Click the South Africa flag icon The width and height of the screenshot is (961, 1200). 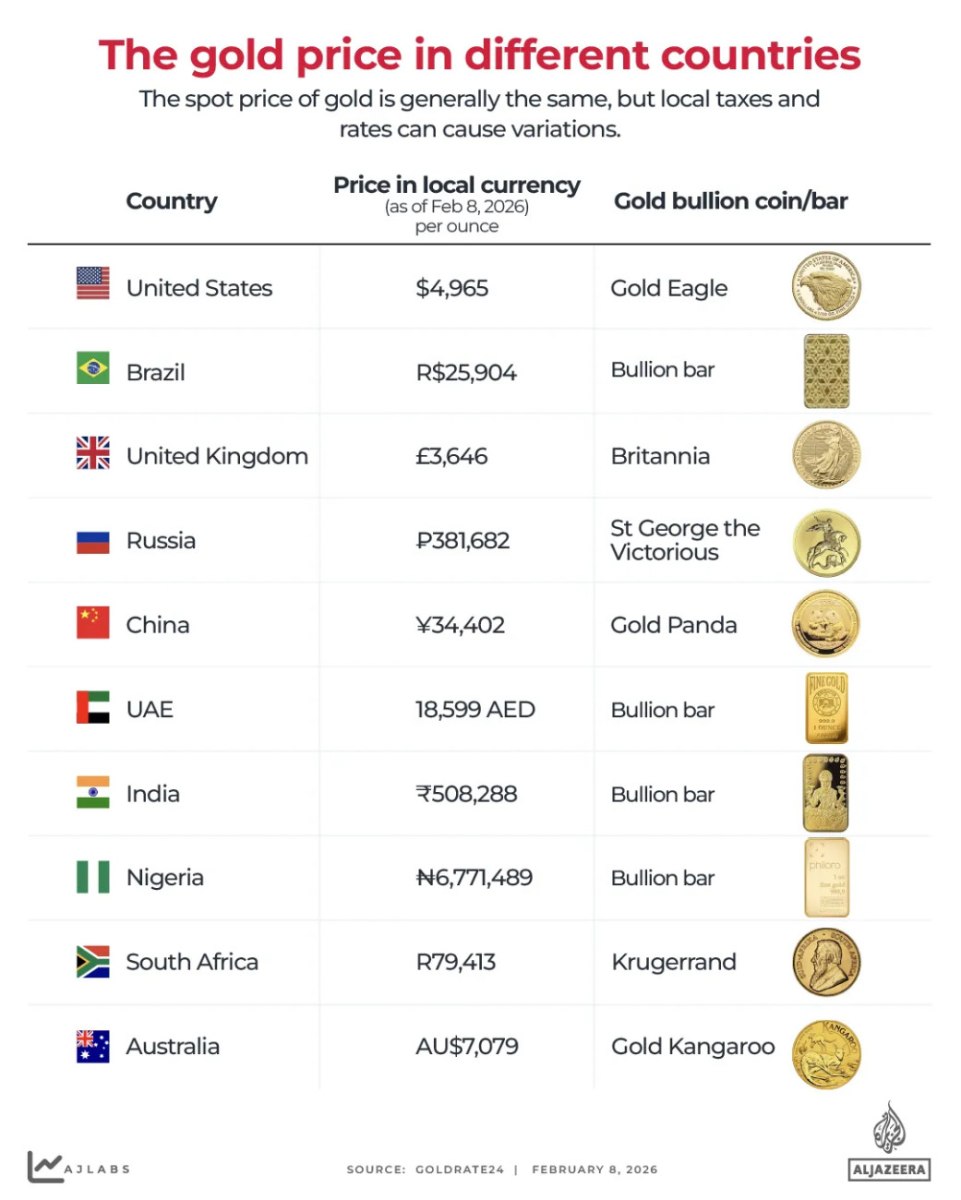point(93,960)
